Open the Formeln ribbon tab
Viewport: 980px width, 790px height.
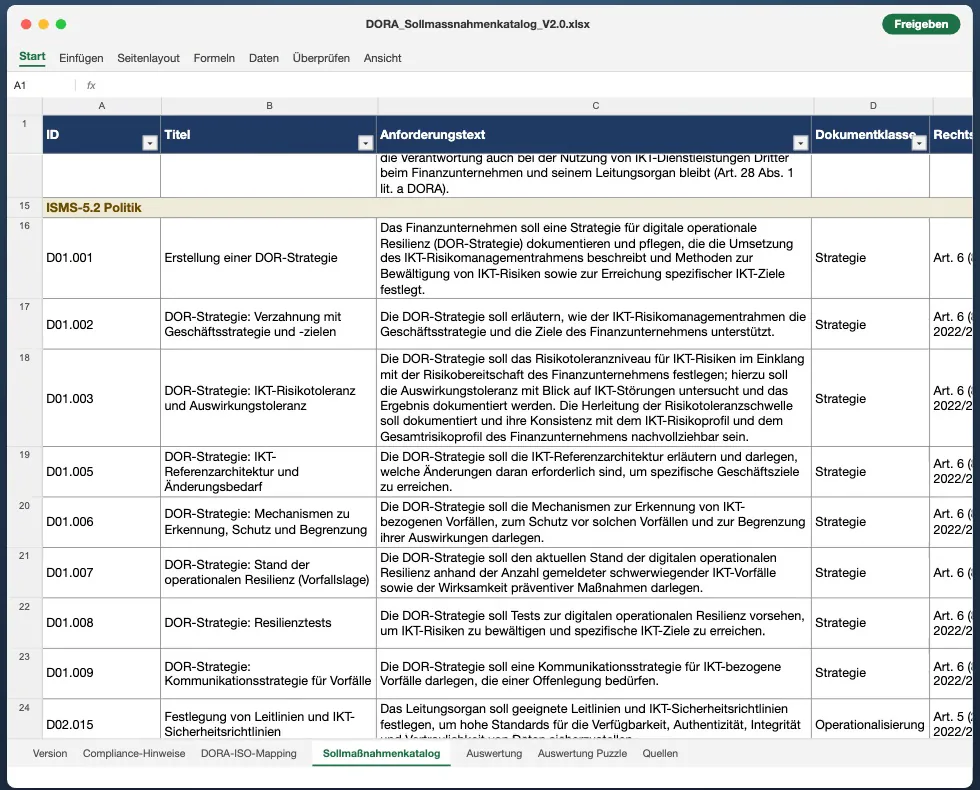(x=214, y=58)
